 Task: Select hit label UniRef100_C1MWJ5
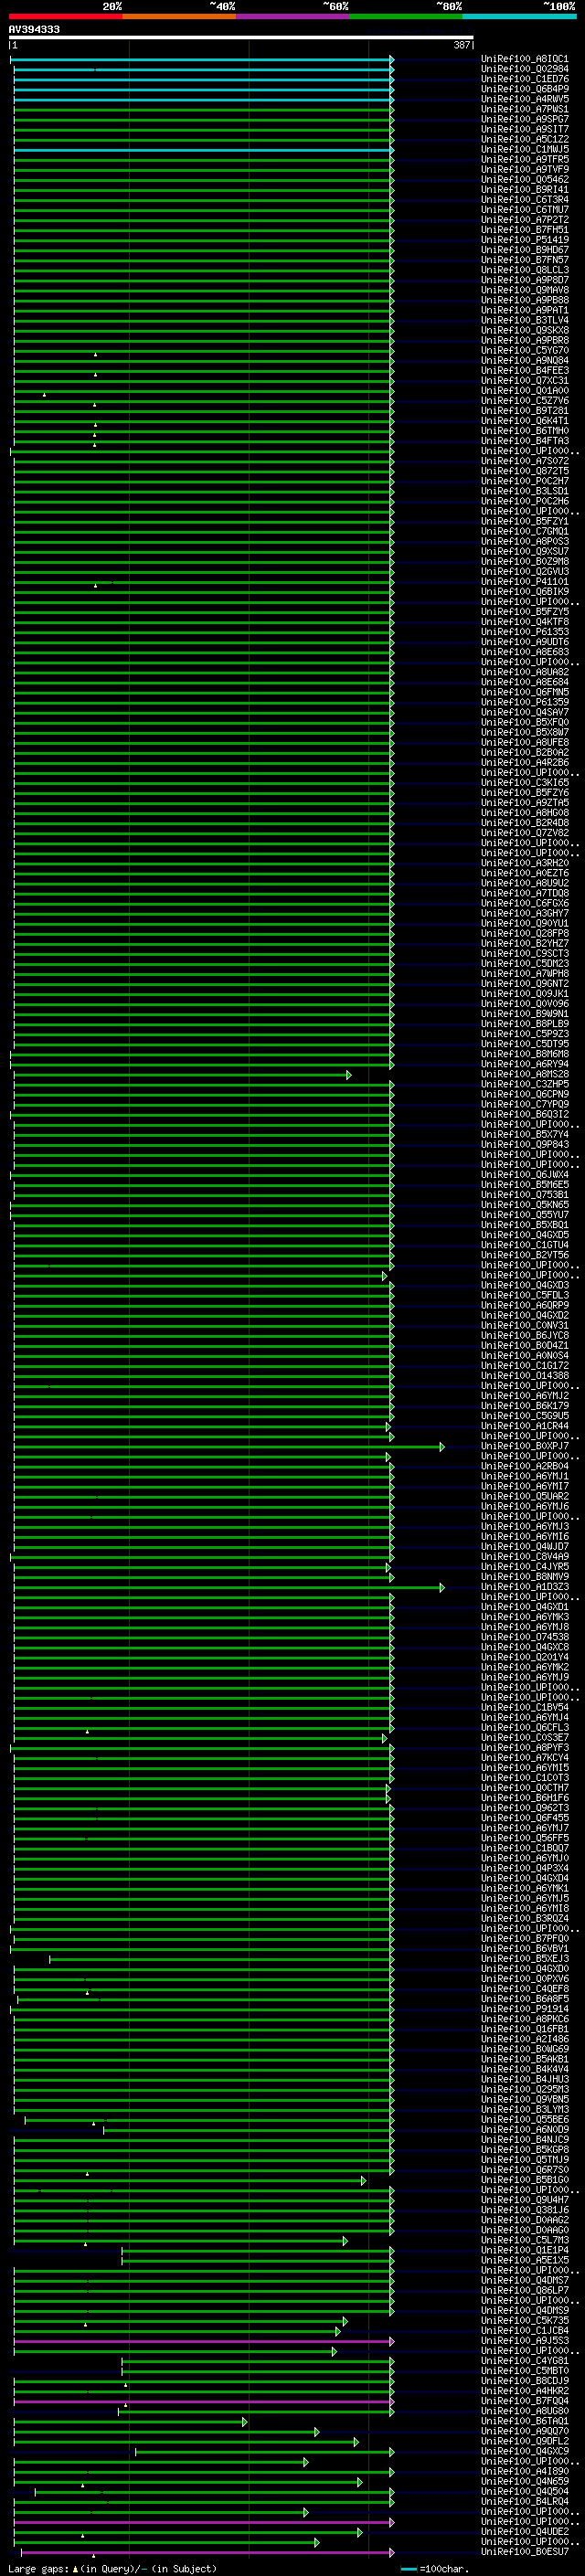click(525, 149)
